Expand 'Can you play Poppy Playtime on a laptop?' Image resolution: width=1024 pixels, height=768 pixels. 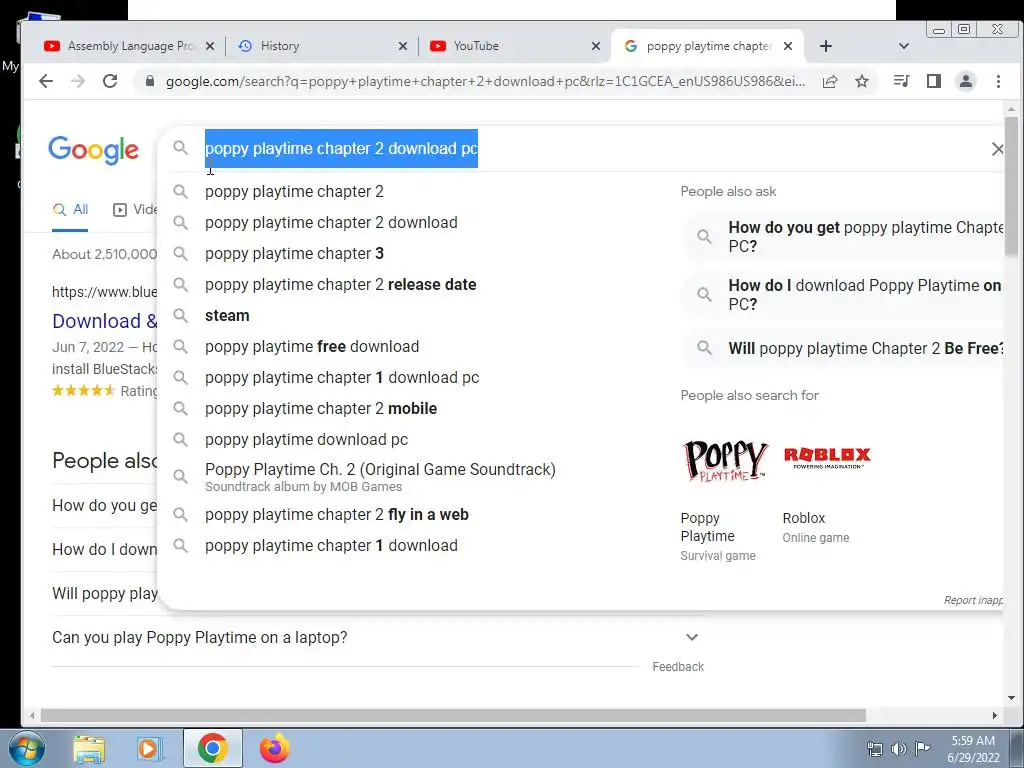pos(376,637)
